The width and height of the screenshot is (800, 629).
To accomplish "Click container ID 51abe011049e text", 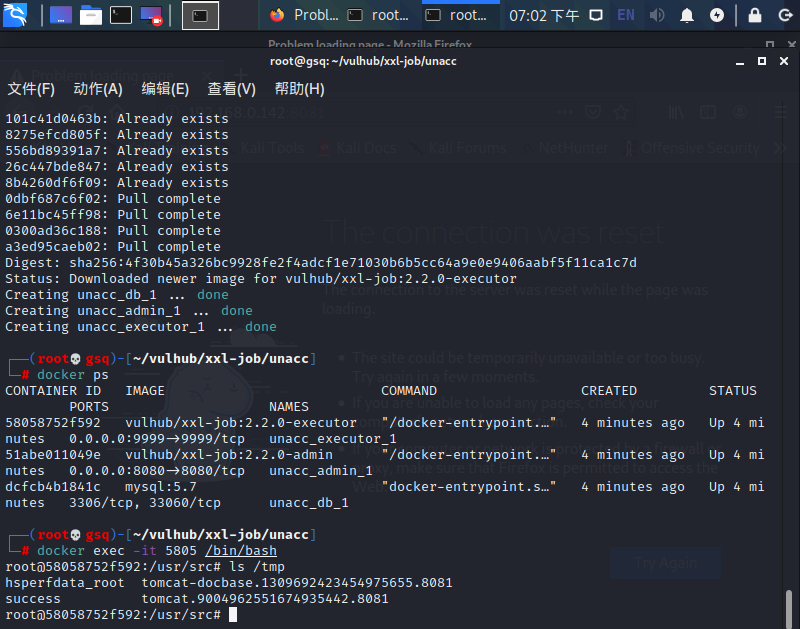I will [x=53, y=455].
